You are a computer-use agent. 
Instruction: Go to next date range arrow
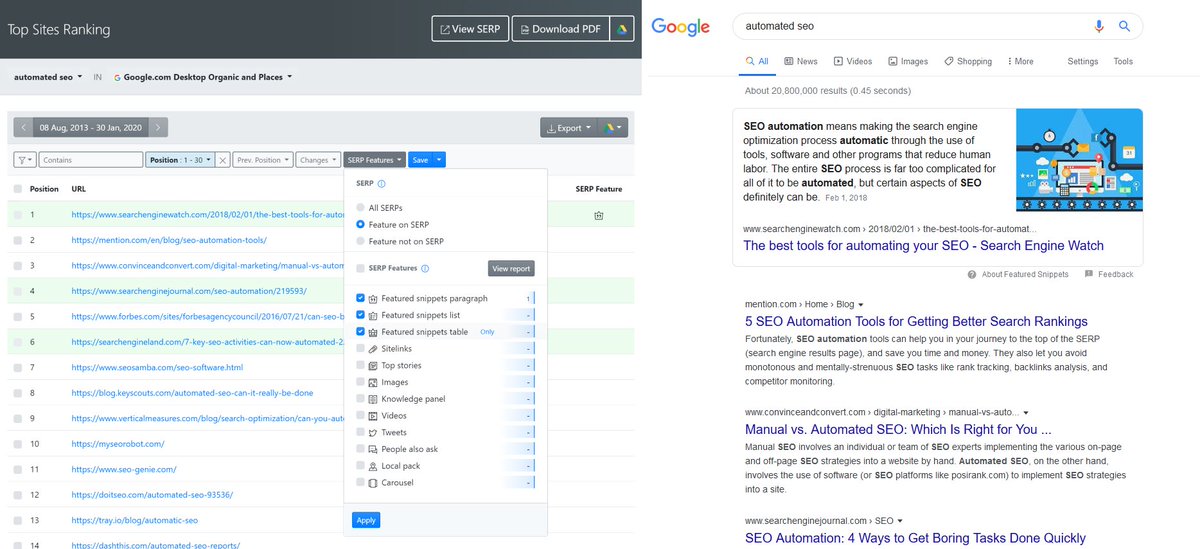point(159,127)
